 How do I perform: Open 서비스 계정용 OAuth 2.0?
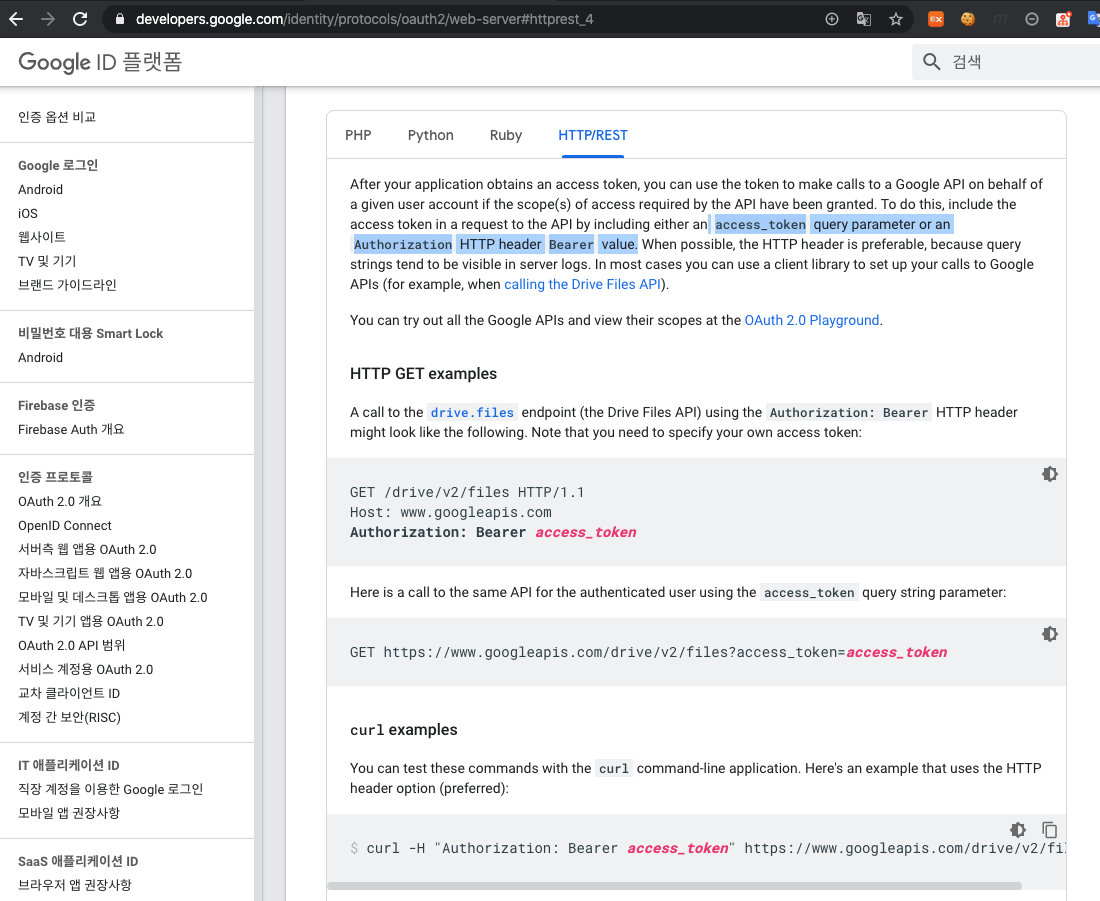pos(86,669)
